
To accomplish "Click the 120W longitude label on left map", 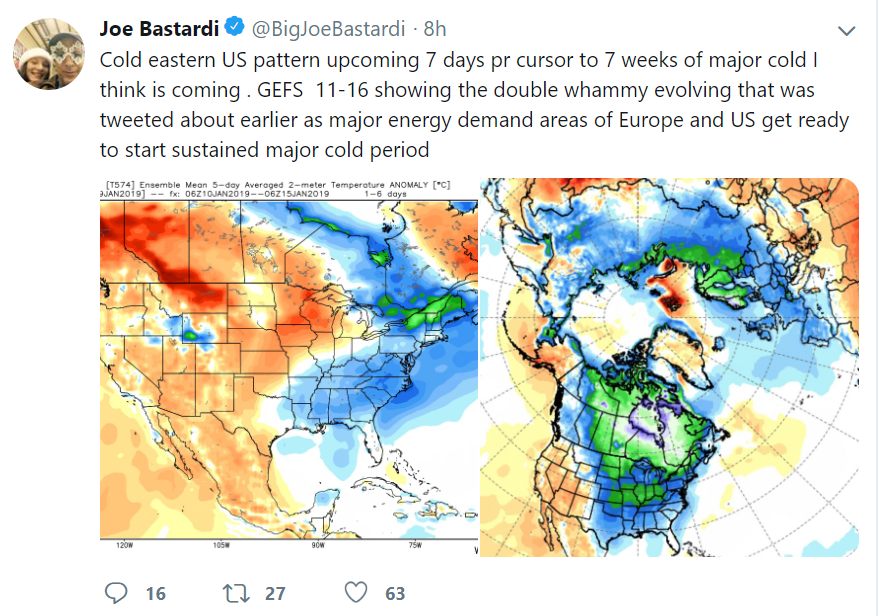I will click(125, 546).
